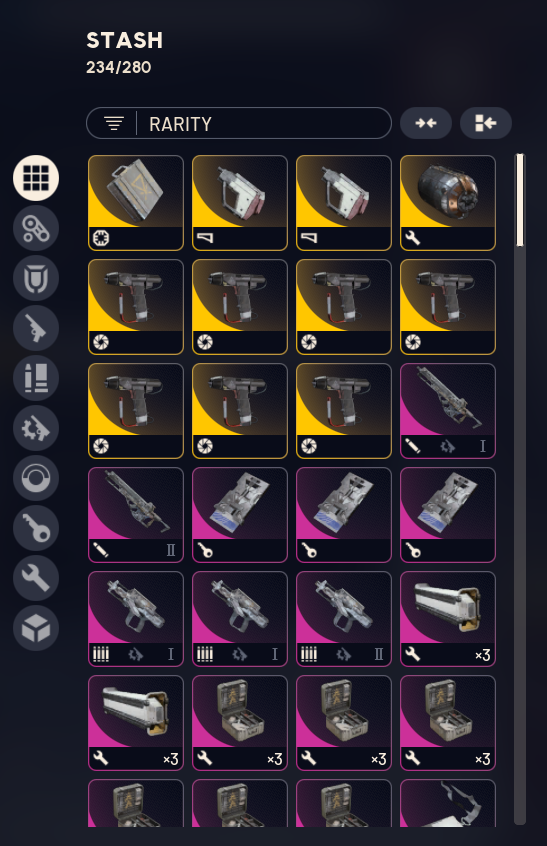Click the compact stacks arrows button

(x=426, y=124)
